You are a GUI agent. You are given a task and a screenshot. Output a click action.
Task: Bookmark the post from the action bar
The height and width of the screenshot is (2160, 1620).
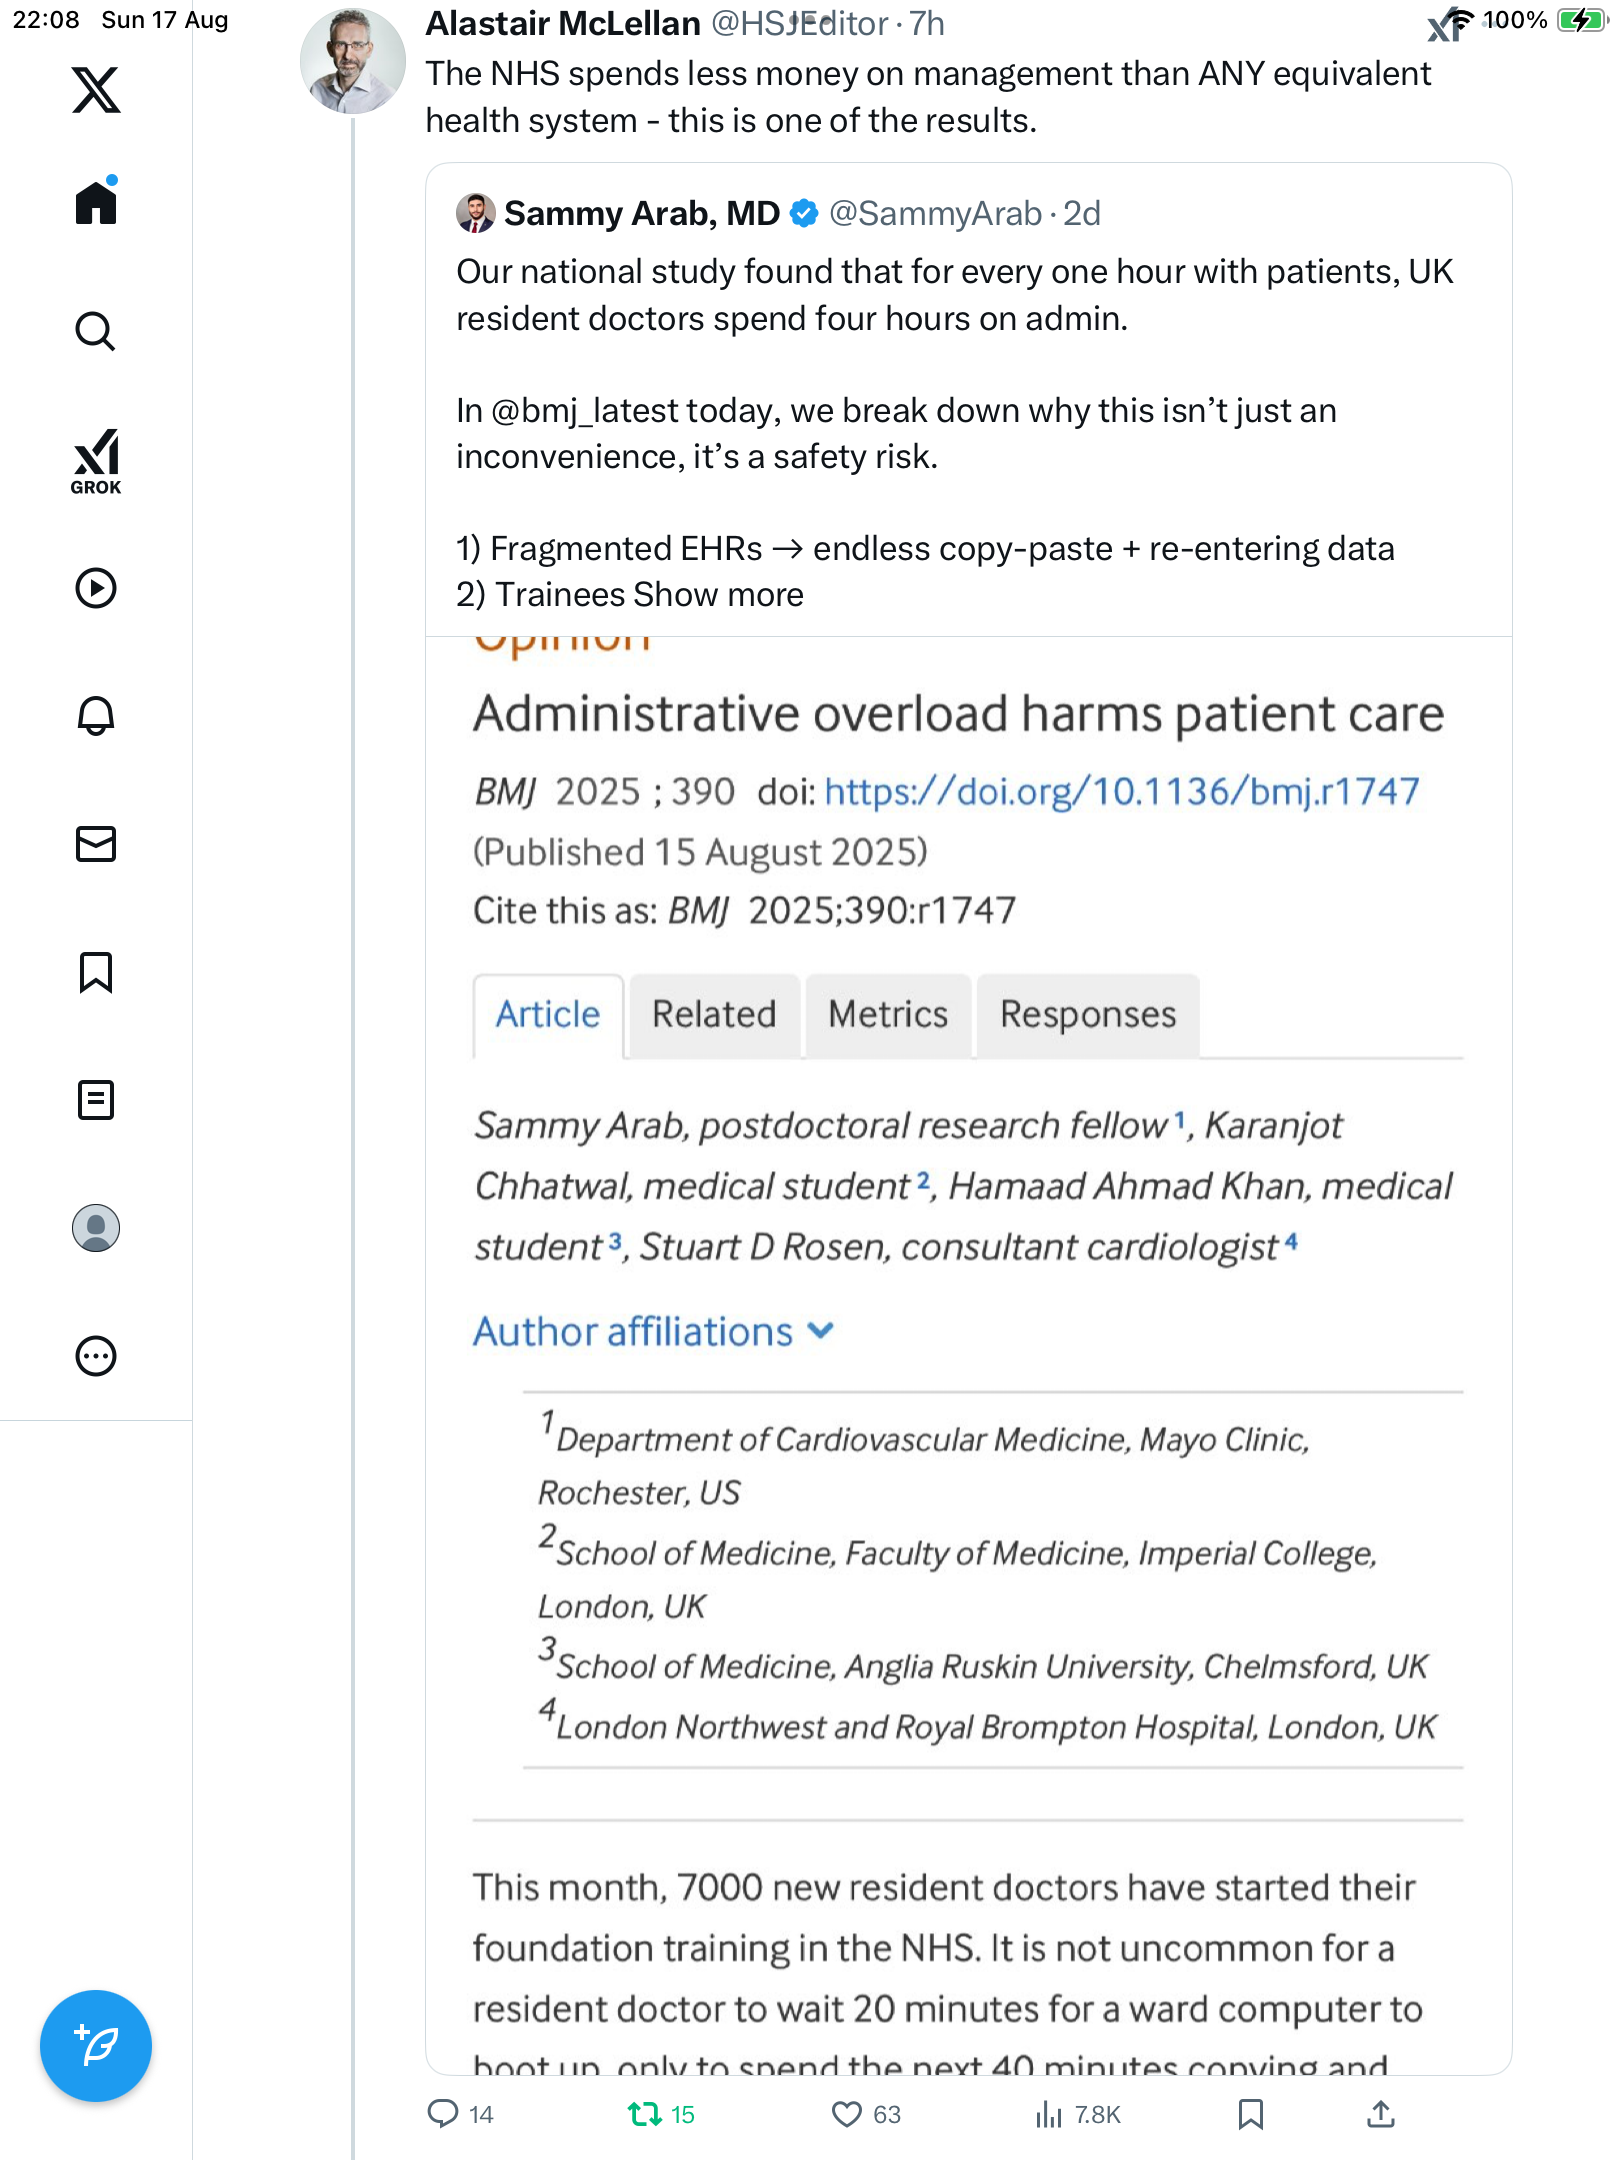click(x=1250, y=2114)
